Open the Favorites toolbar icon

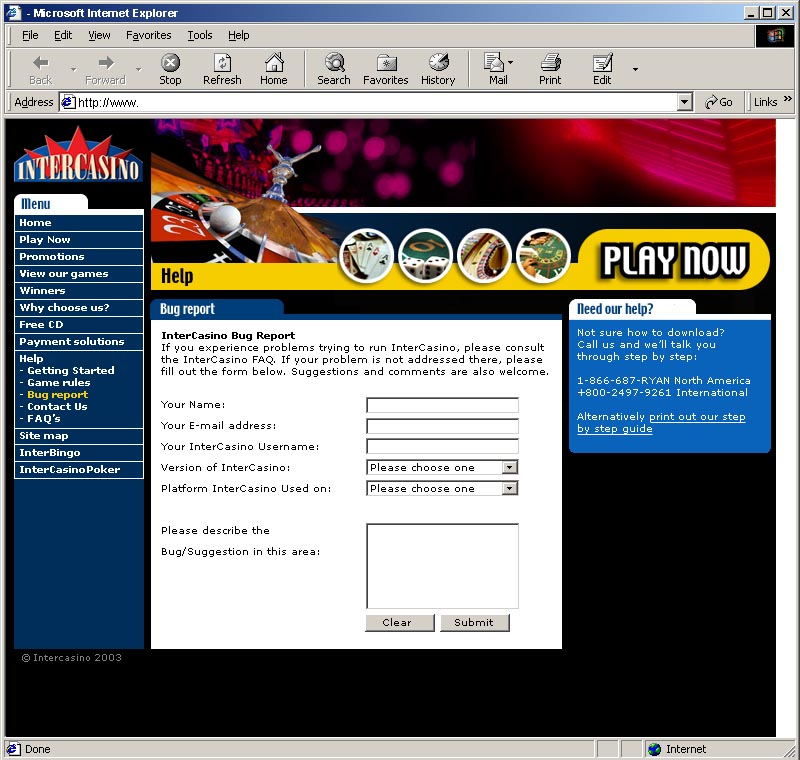click(x=385, y=63)
